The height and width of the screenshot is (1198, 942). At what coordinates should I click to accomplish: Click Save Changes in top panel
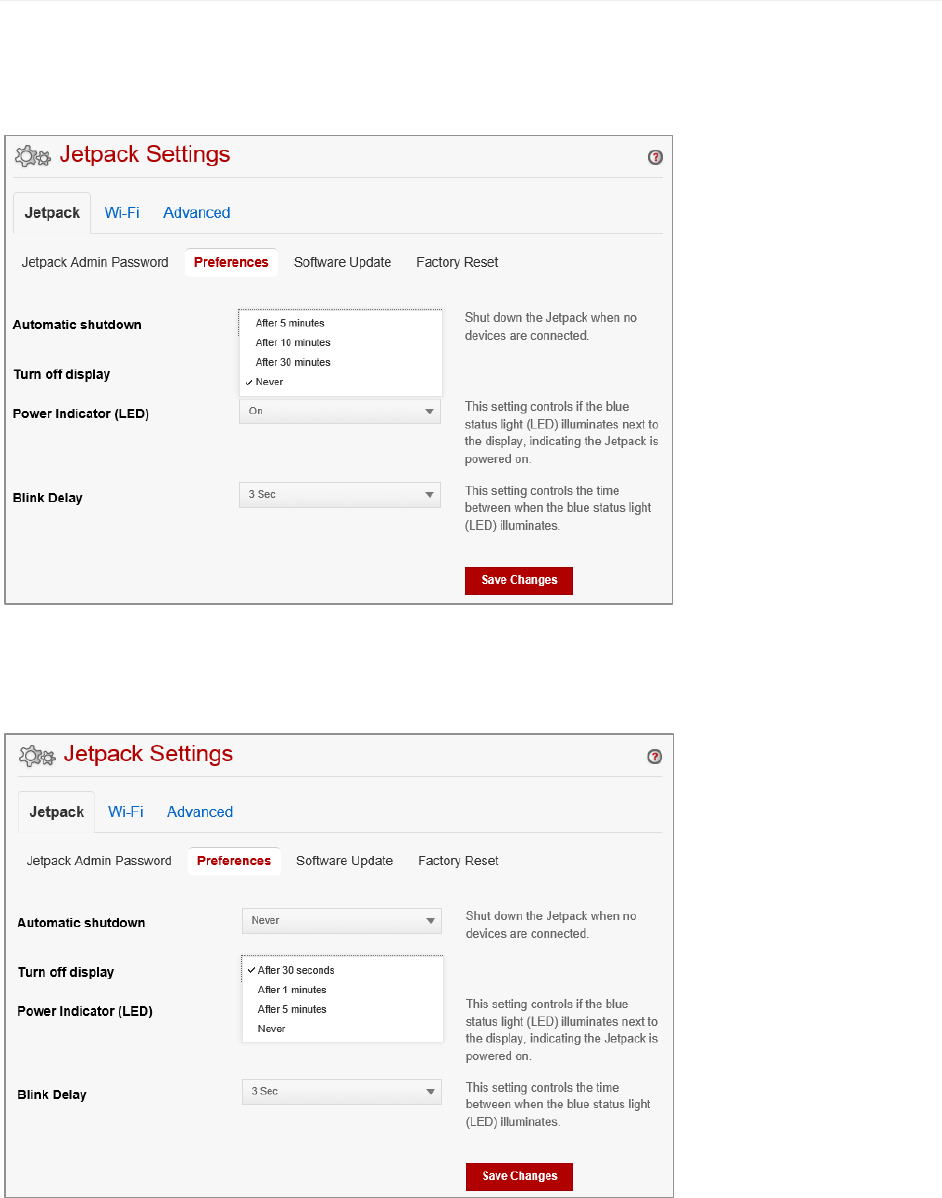point(519,580)
